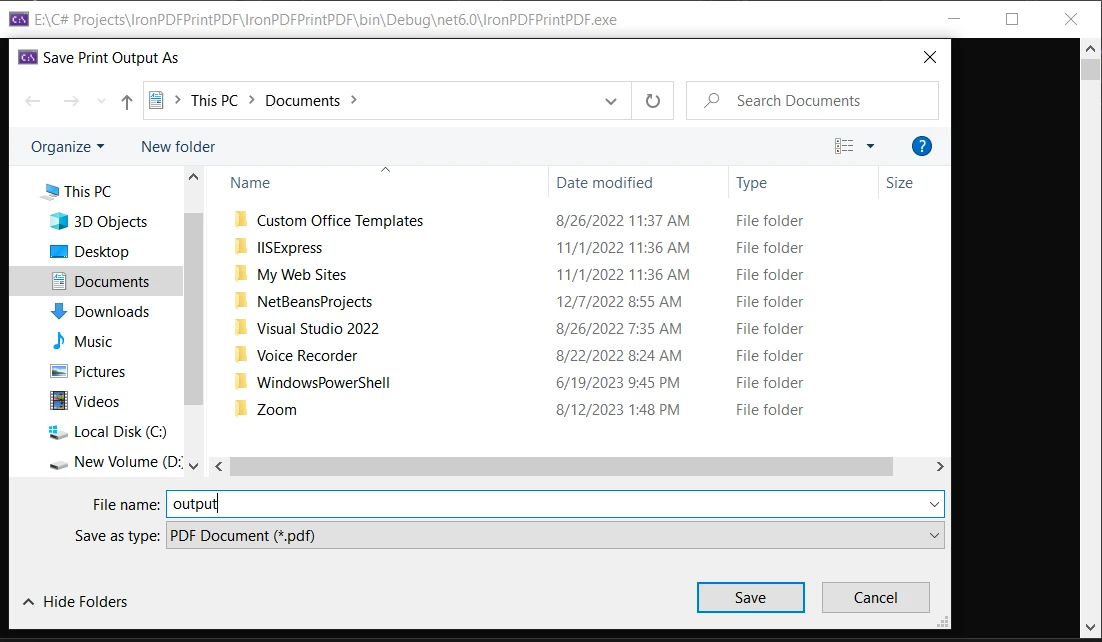Select Local Disk (C:) drive
The height and width of the screenshot is (642, 1102).
coord(120,432)
